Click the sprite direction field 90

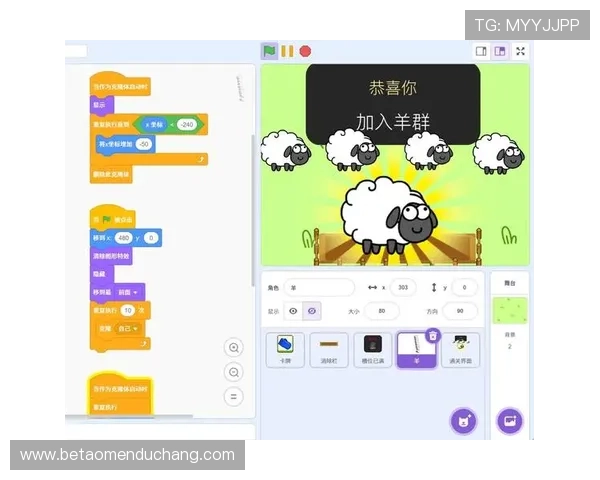[x=460, y=311]
